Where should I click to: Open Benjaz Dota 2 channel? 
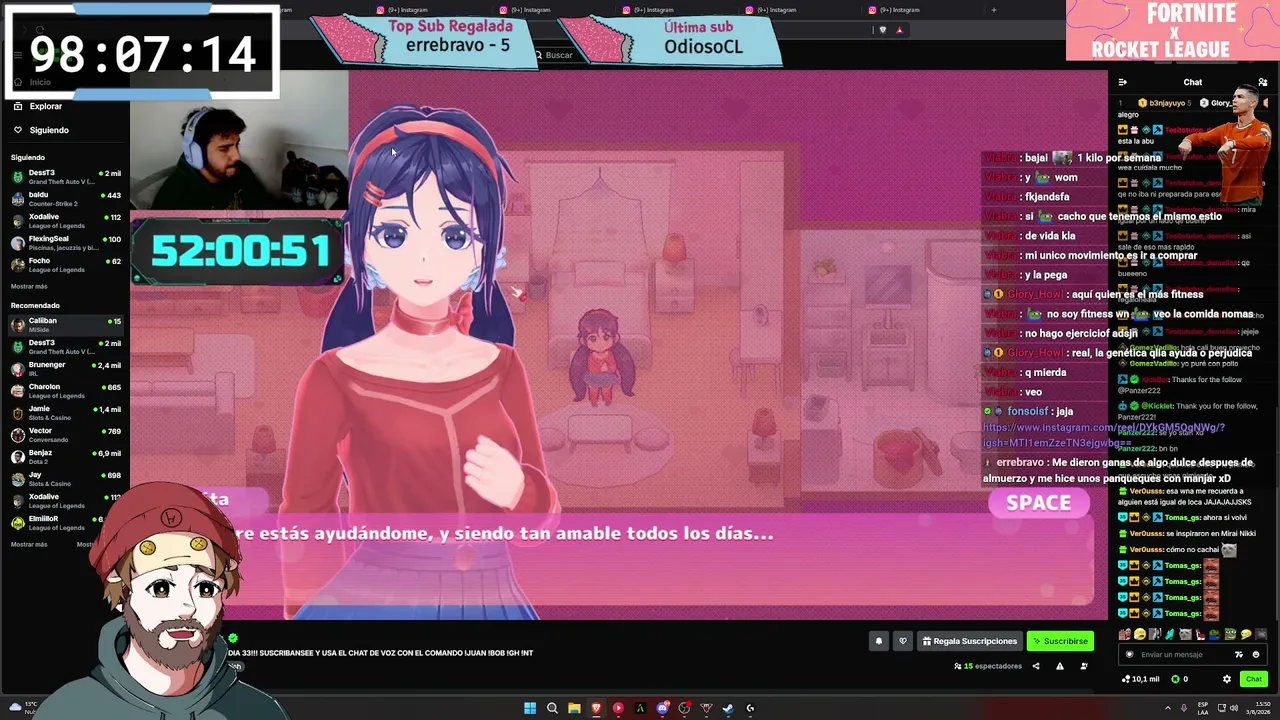point(65,457)
